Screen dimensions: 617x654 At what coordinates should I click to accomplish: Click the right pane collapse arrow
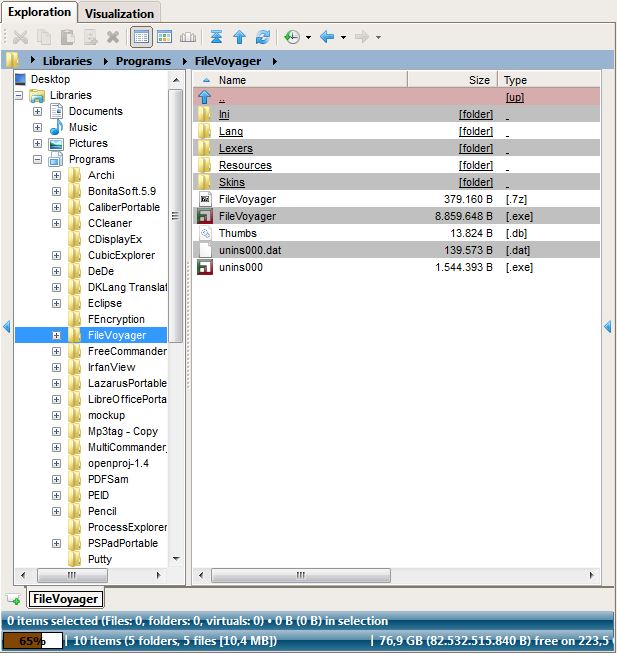[x=608, y=327]
